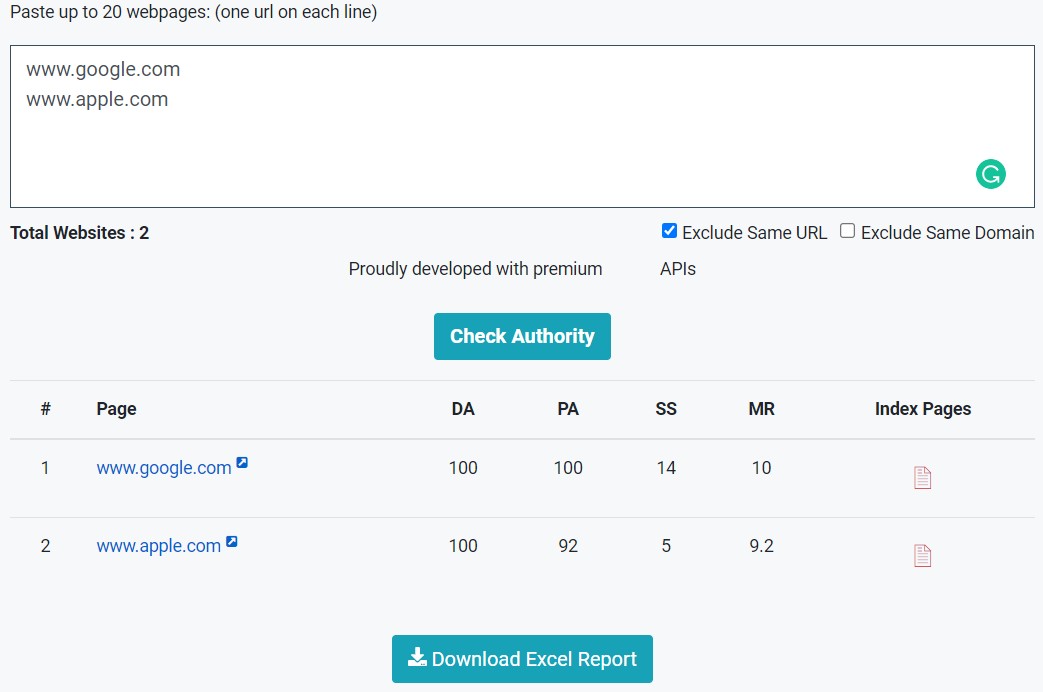Click the Paste up to 20 webpages label
This screenshot has width=1043, height=692.
click(x=194, y=12)
